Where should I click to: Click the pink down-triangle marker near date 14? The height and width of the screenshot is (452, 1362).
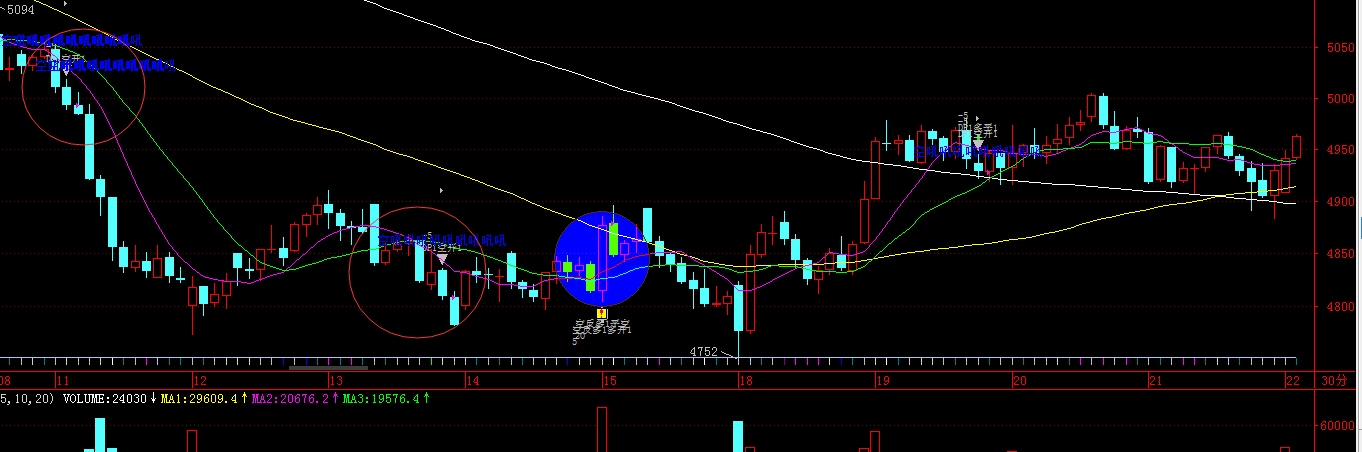point(443,260)
